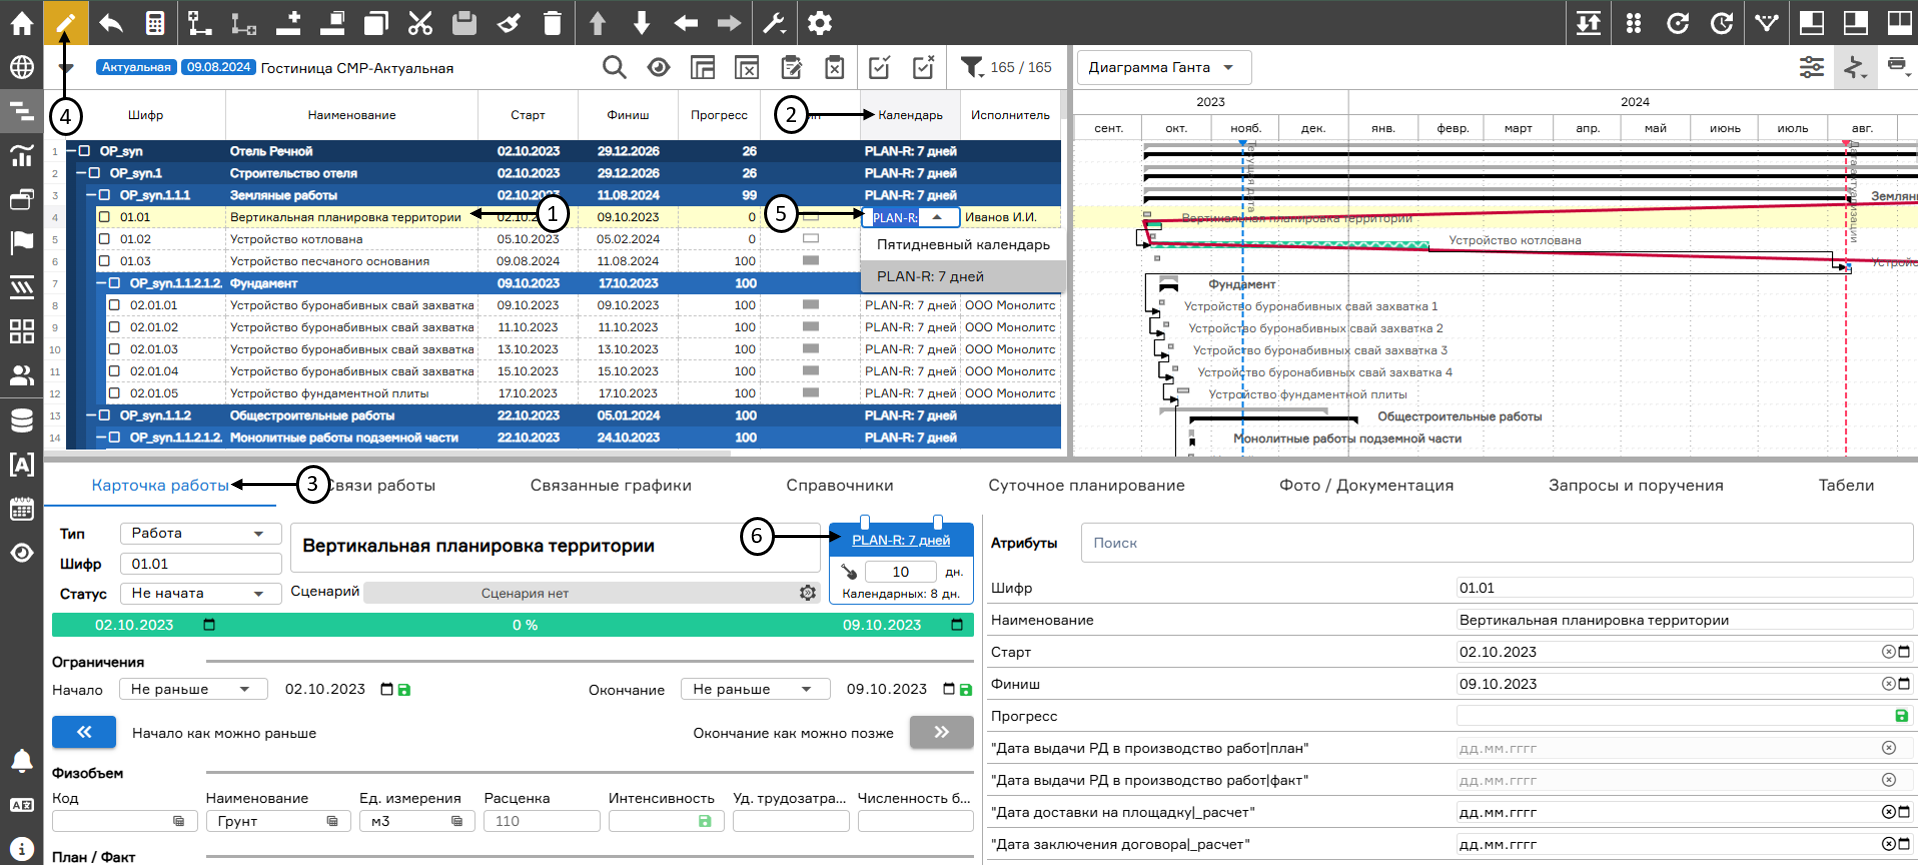This screenshot has width=1918, height=865.
Task: Click the paint brush format icon
Action: pyautogui.click(x=508, y=22)
